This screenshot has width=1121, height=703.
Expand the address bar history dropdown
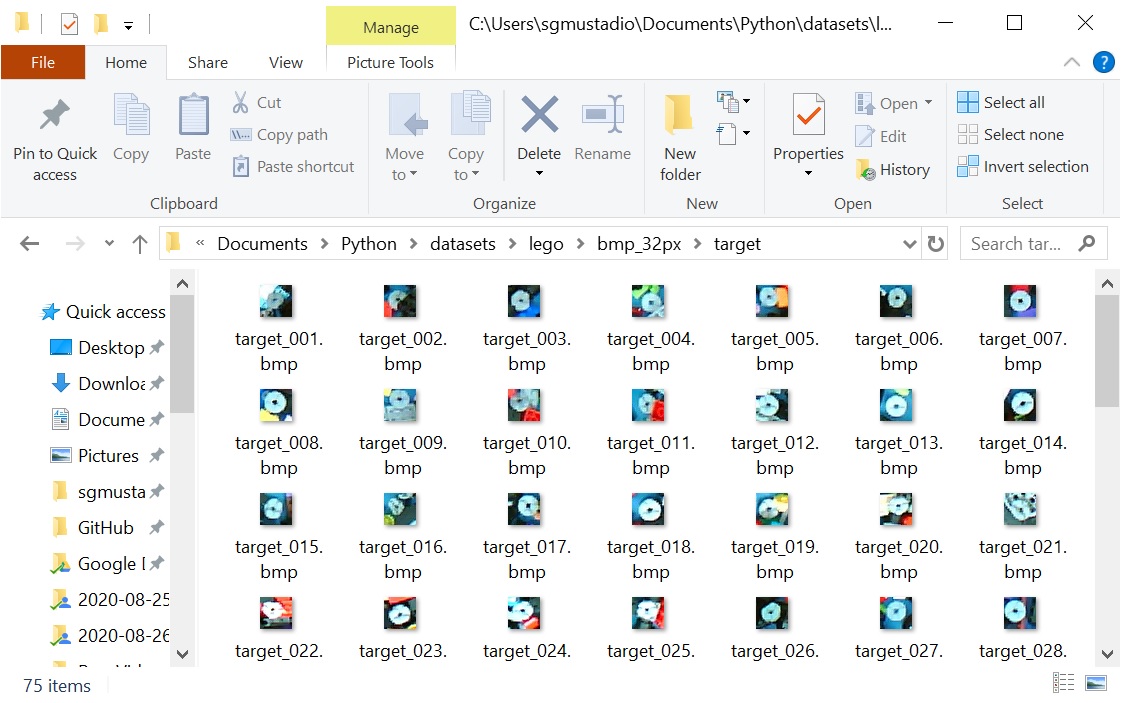909,244
